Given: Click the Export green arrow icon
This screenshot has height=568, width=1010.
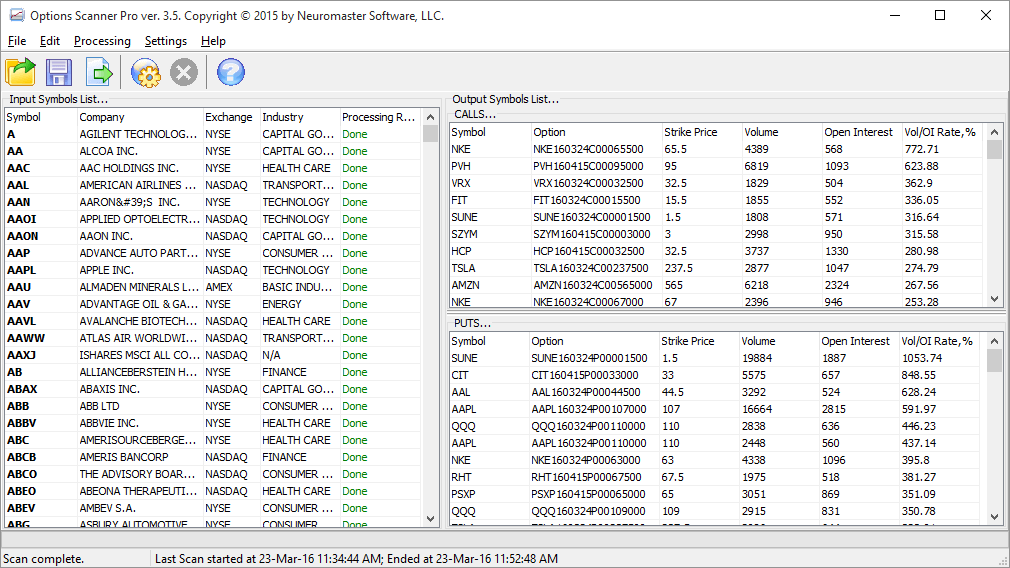Looking at the screenshot, I should click(99, 72).
